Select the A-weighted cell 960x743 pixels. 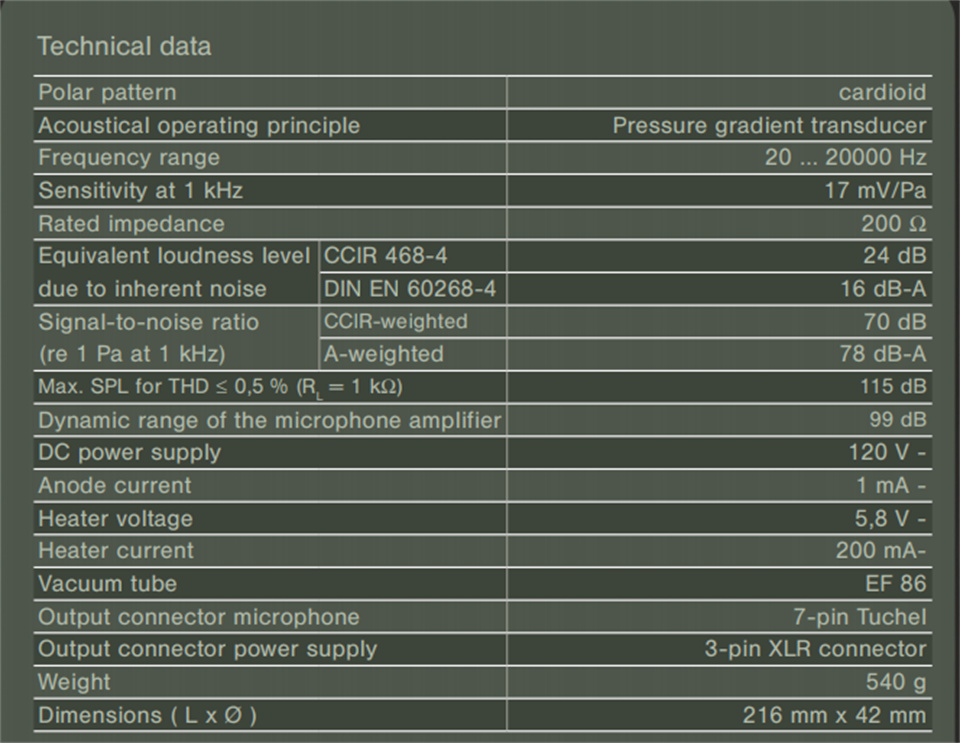[x=413, y=354]
